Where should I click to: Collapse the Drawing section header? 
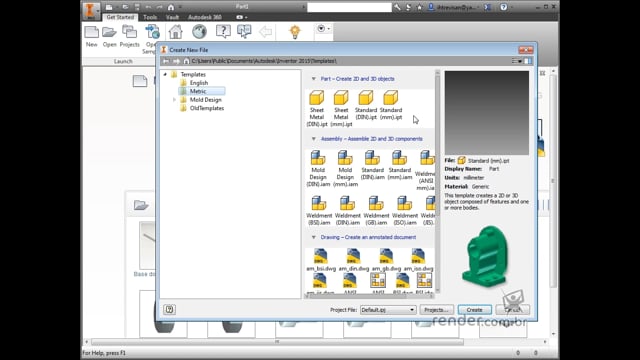(313, 237)
